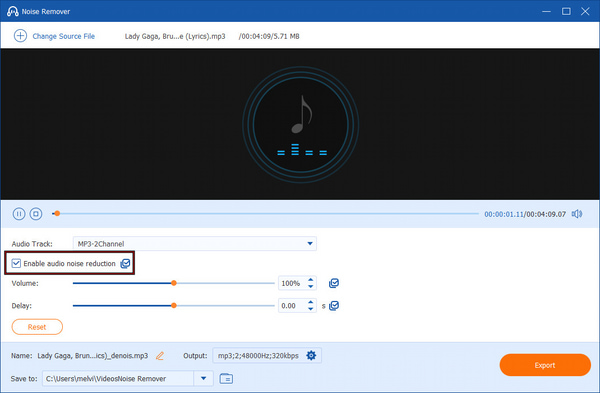Click the Export button
The height and width of the screenshot is (393, 600).
pyautogui.click(x=545, y=365)
